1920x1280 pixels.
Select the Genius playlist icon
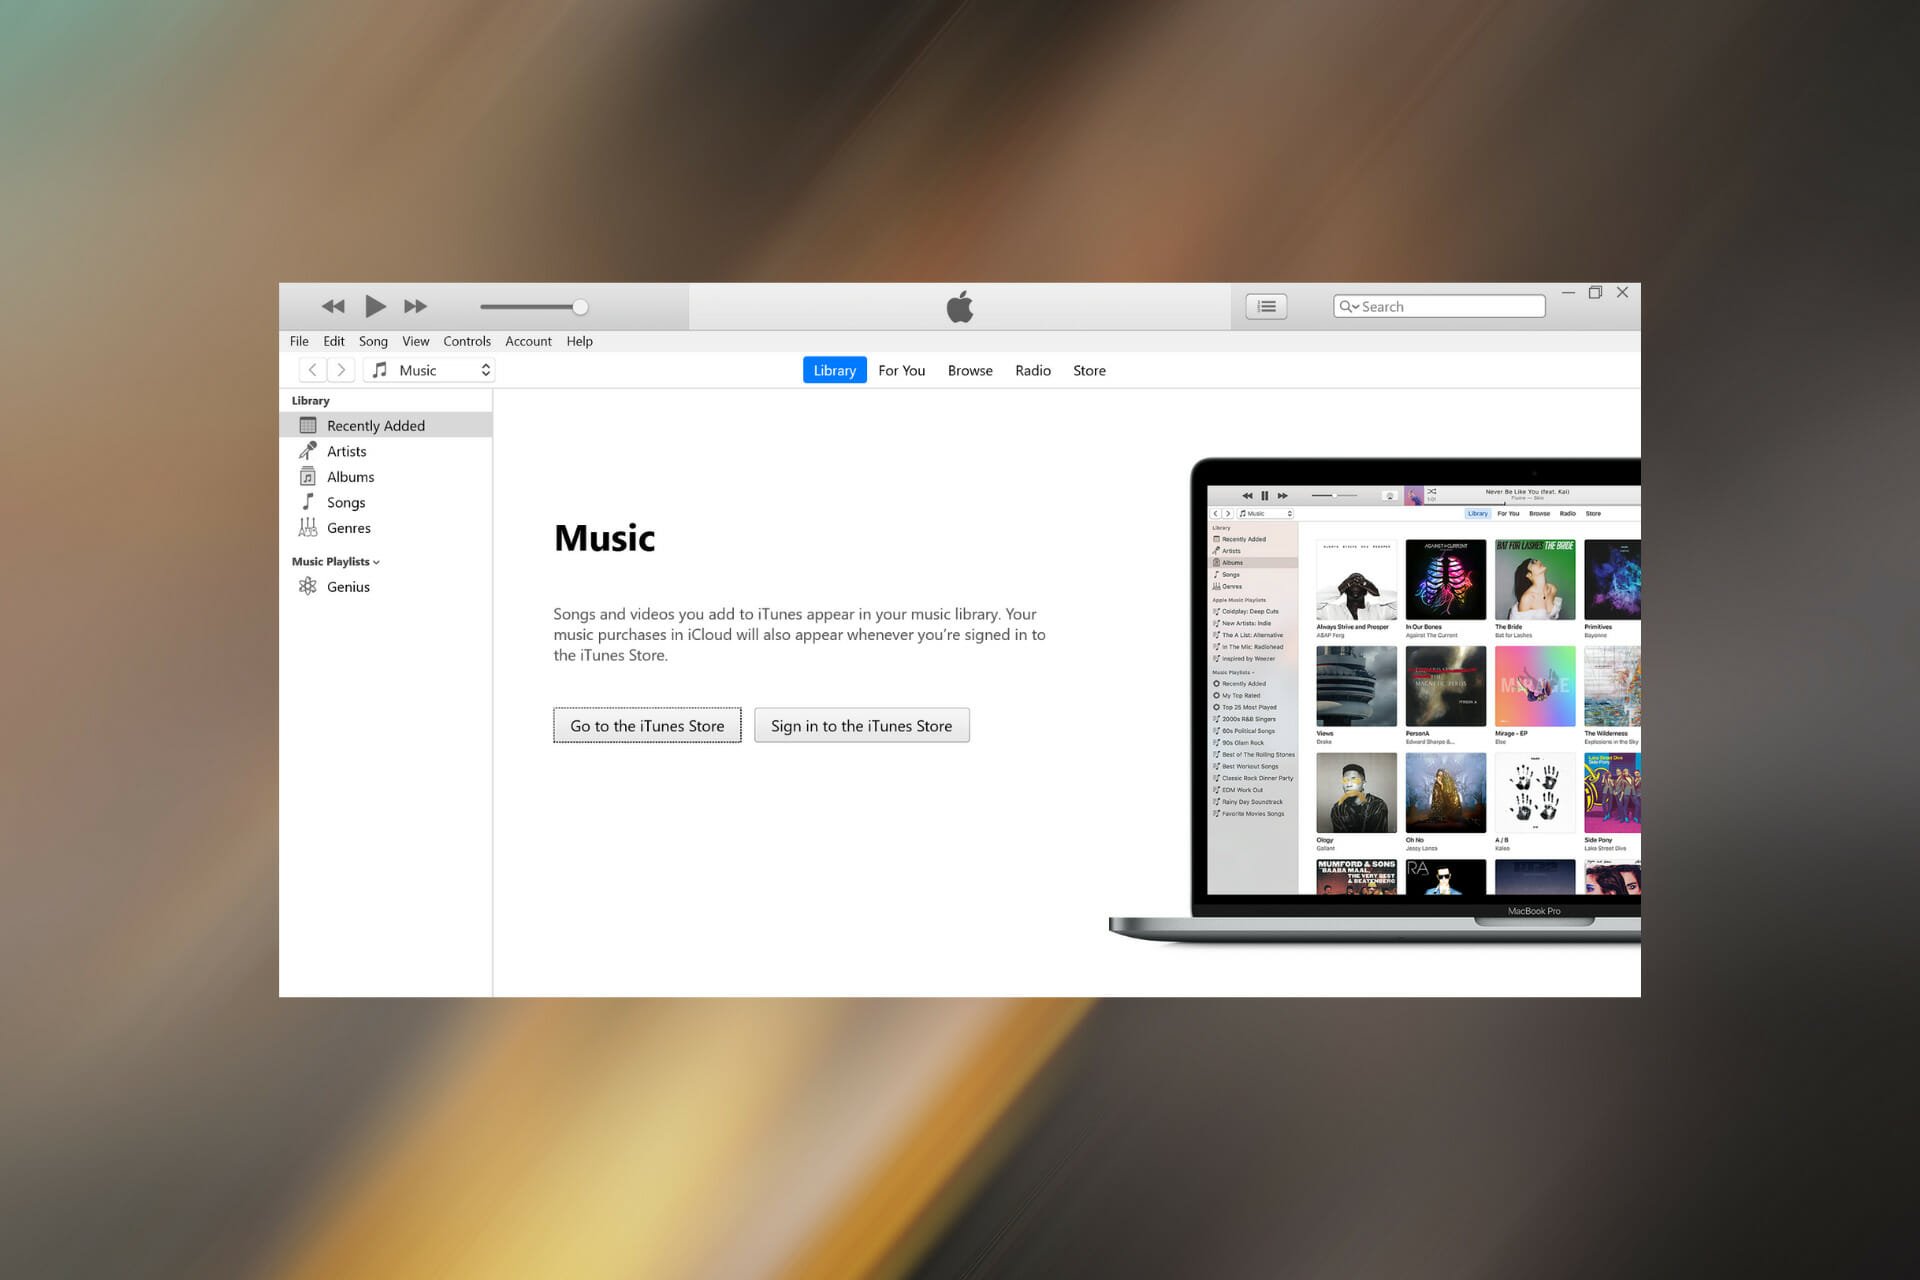pos(309,586)
